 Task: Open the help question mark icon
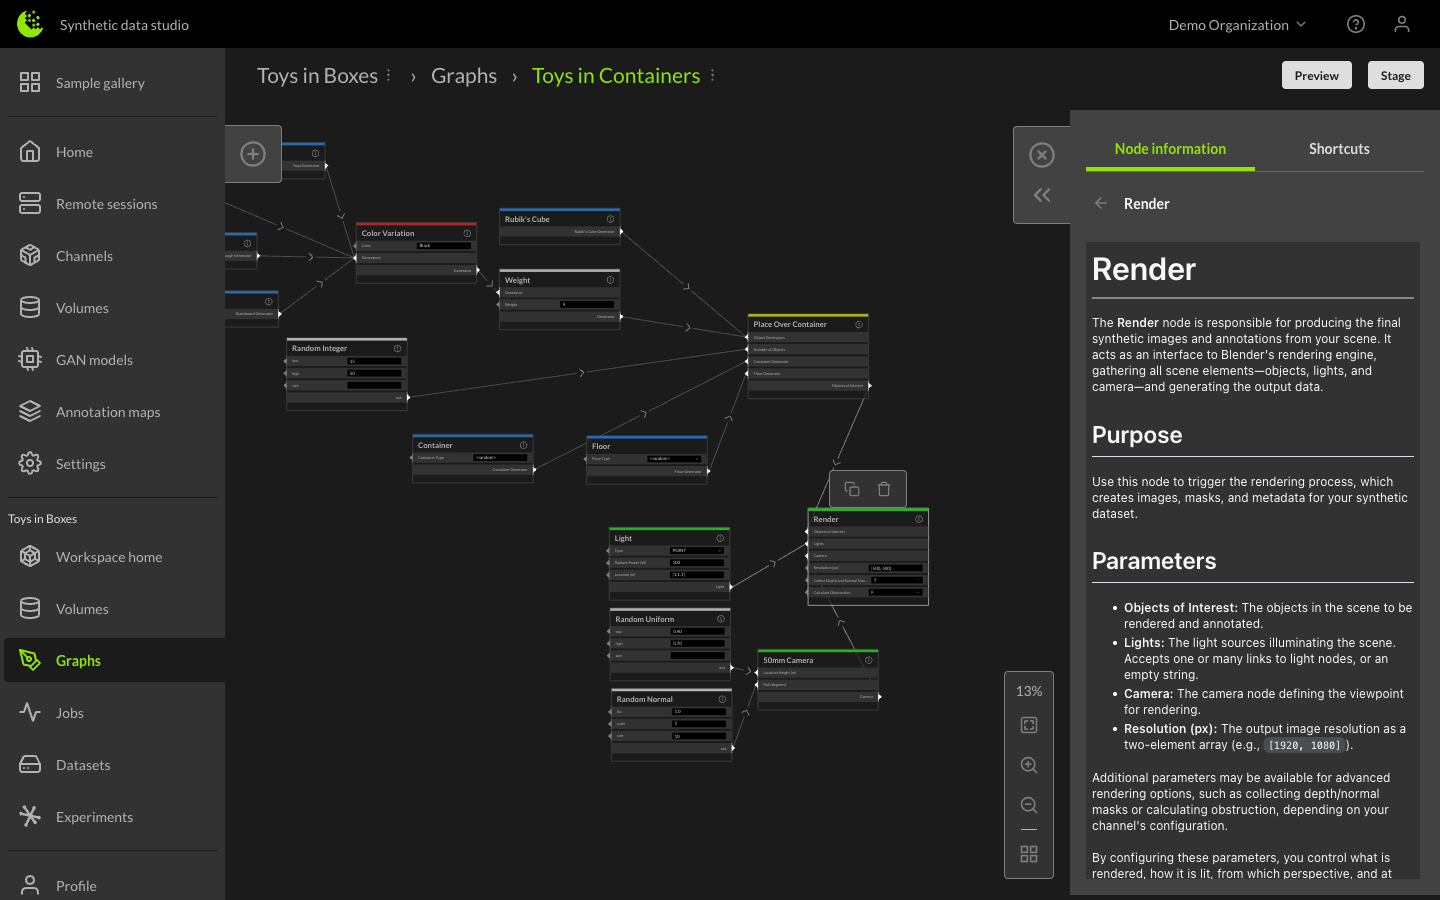coord(1355,24)
